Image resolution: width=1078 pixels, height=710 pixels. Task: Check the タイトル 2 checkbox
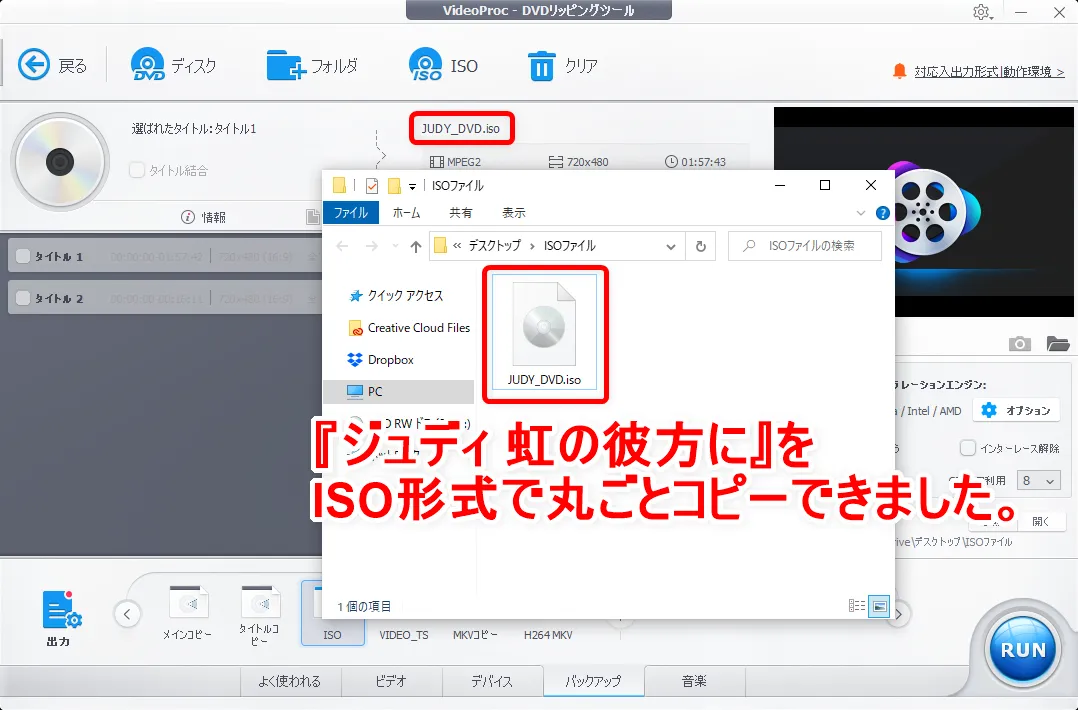click(x=23, y=298)
